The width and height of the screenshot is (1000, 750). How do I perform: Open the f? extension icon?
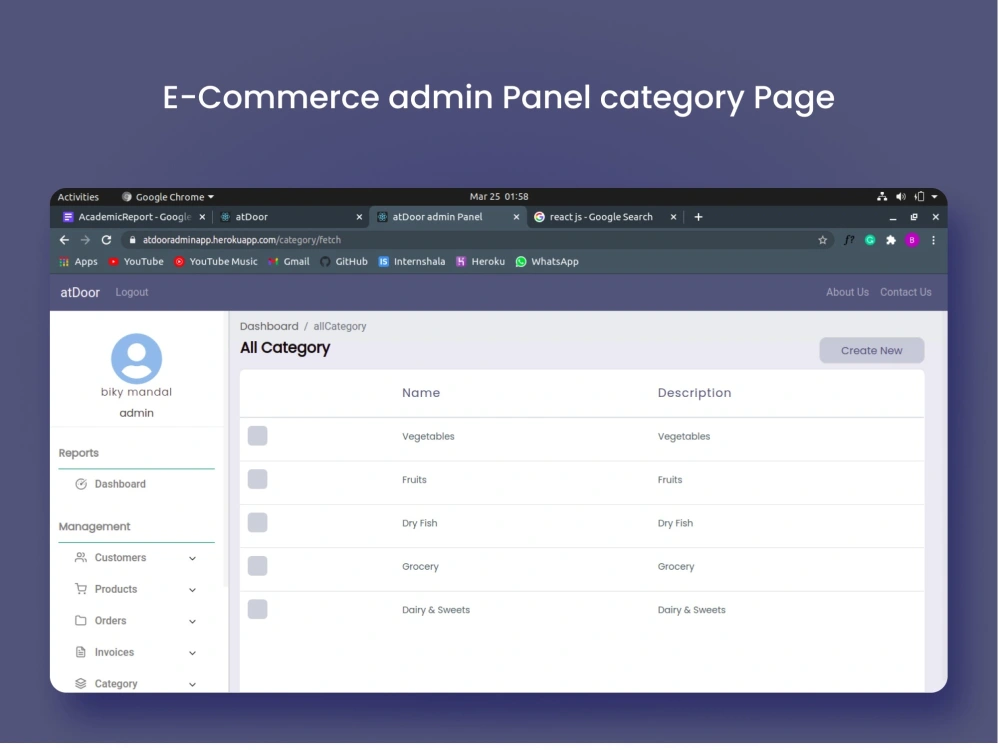pyautogui.click(x=849, y=240)
